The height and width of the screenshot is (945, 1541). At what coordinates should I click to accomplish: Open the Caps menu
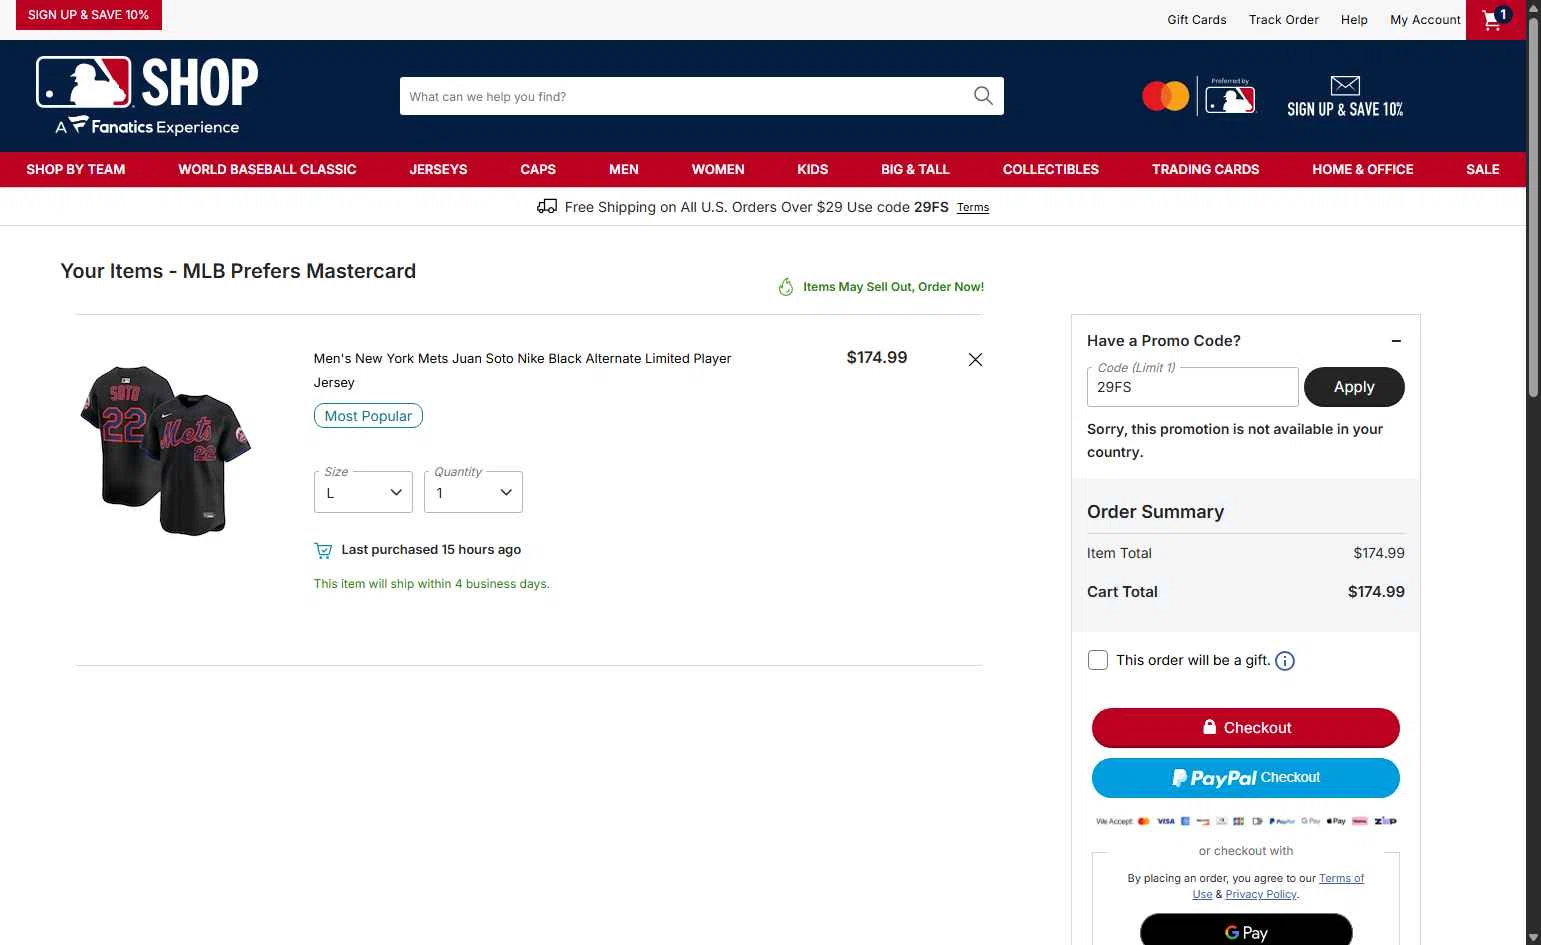538,169
